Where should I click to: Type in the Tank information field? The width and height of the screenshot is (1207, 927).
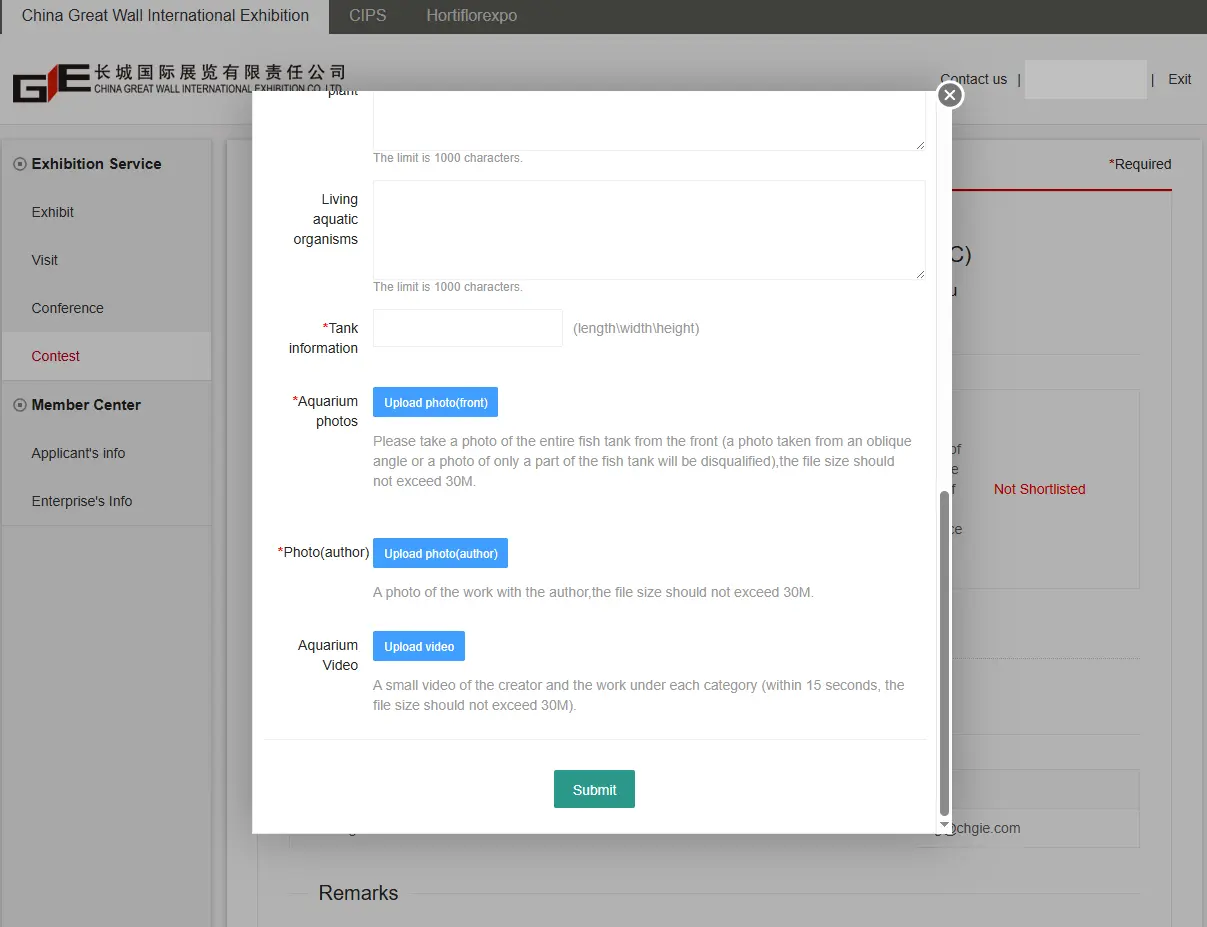coord(467,328)
